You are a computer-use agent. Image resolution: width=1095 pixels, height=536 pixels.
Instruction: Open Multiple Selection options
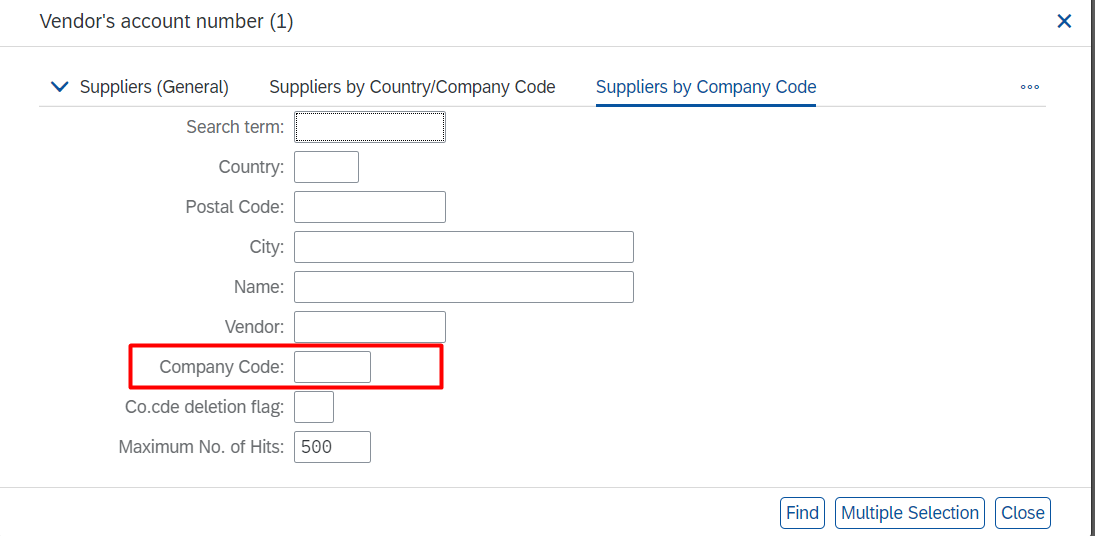(x=910, y=513)
